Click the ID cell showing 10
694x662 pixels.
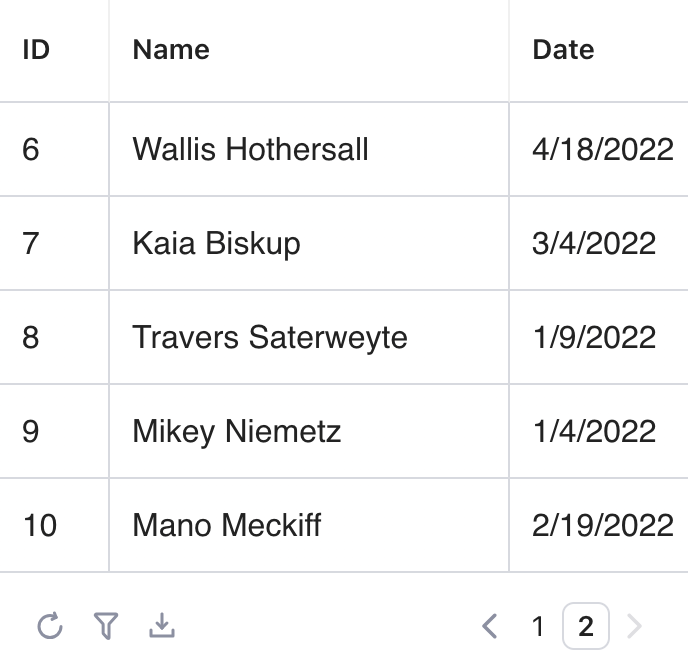(x=40, y=525)
